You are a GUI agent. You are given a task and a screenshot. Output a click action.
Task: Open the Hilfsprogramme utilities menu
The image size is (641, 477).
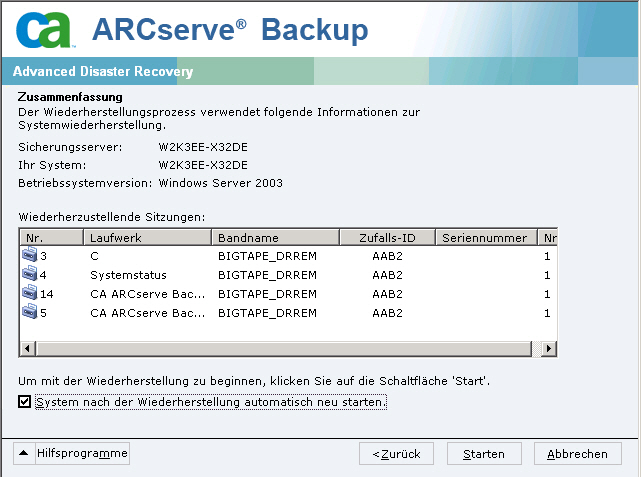pyautogui.click(x=82, y=454)
